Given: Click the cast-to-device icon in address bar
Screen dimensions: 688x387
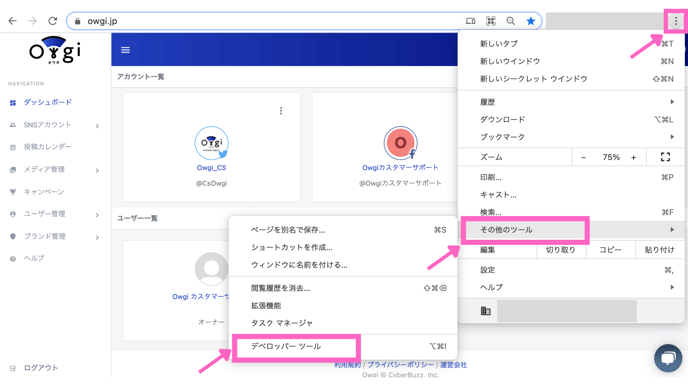Looking at the screenshot, I should 470,21.
